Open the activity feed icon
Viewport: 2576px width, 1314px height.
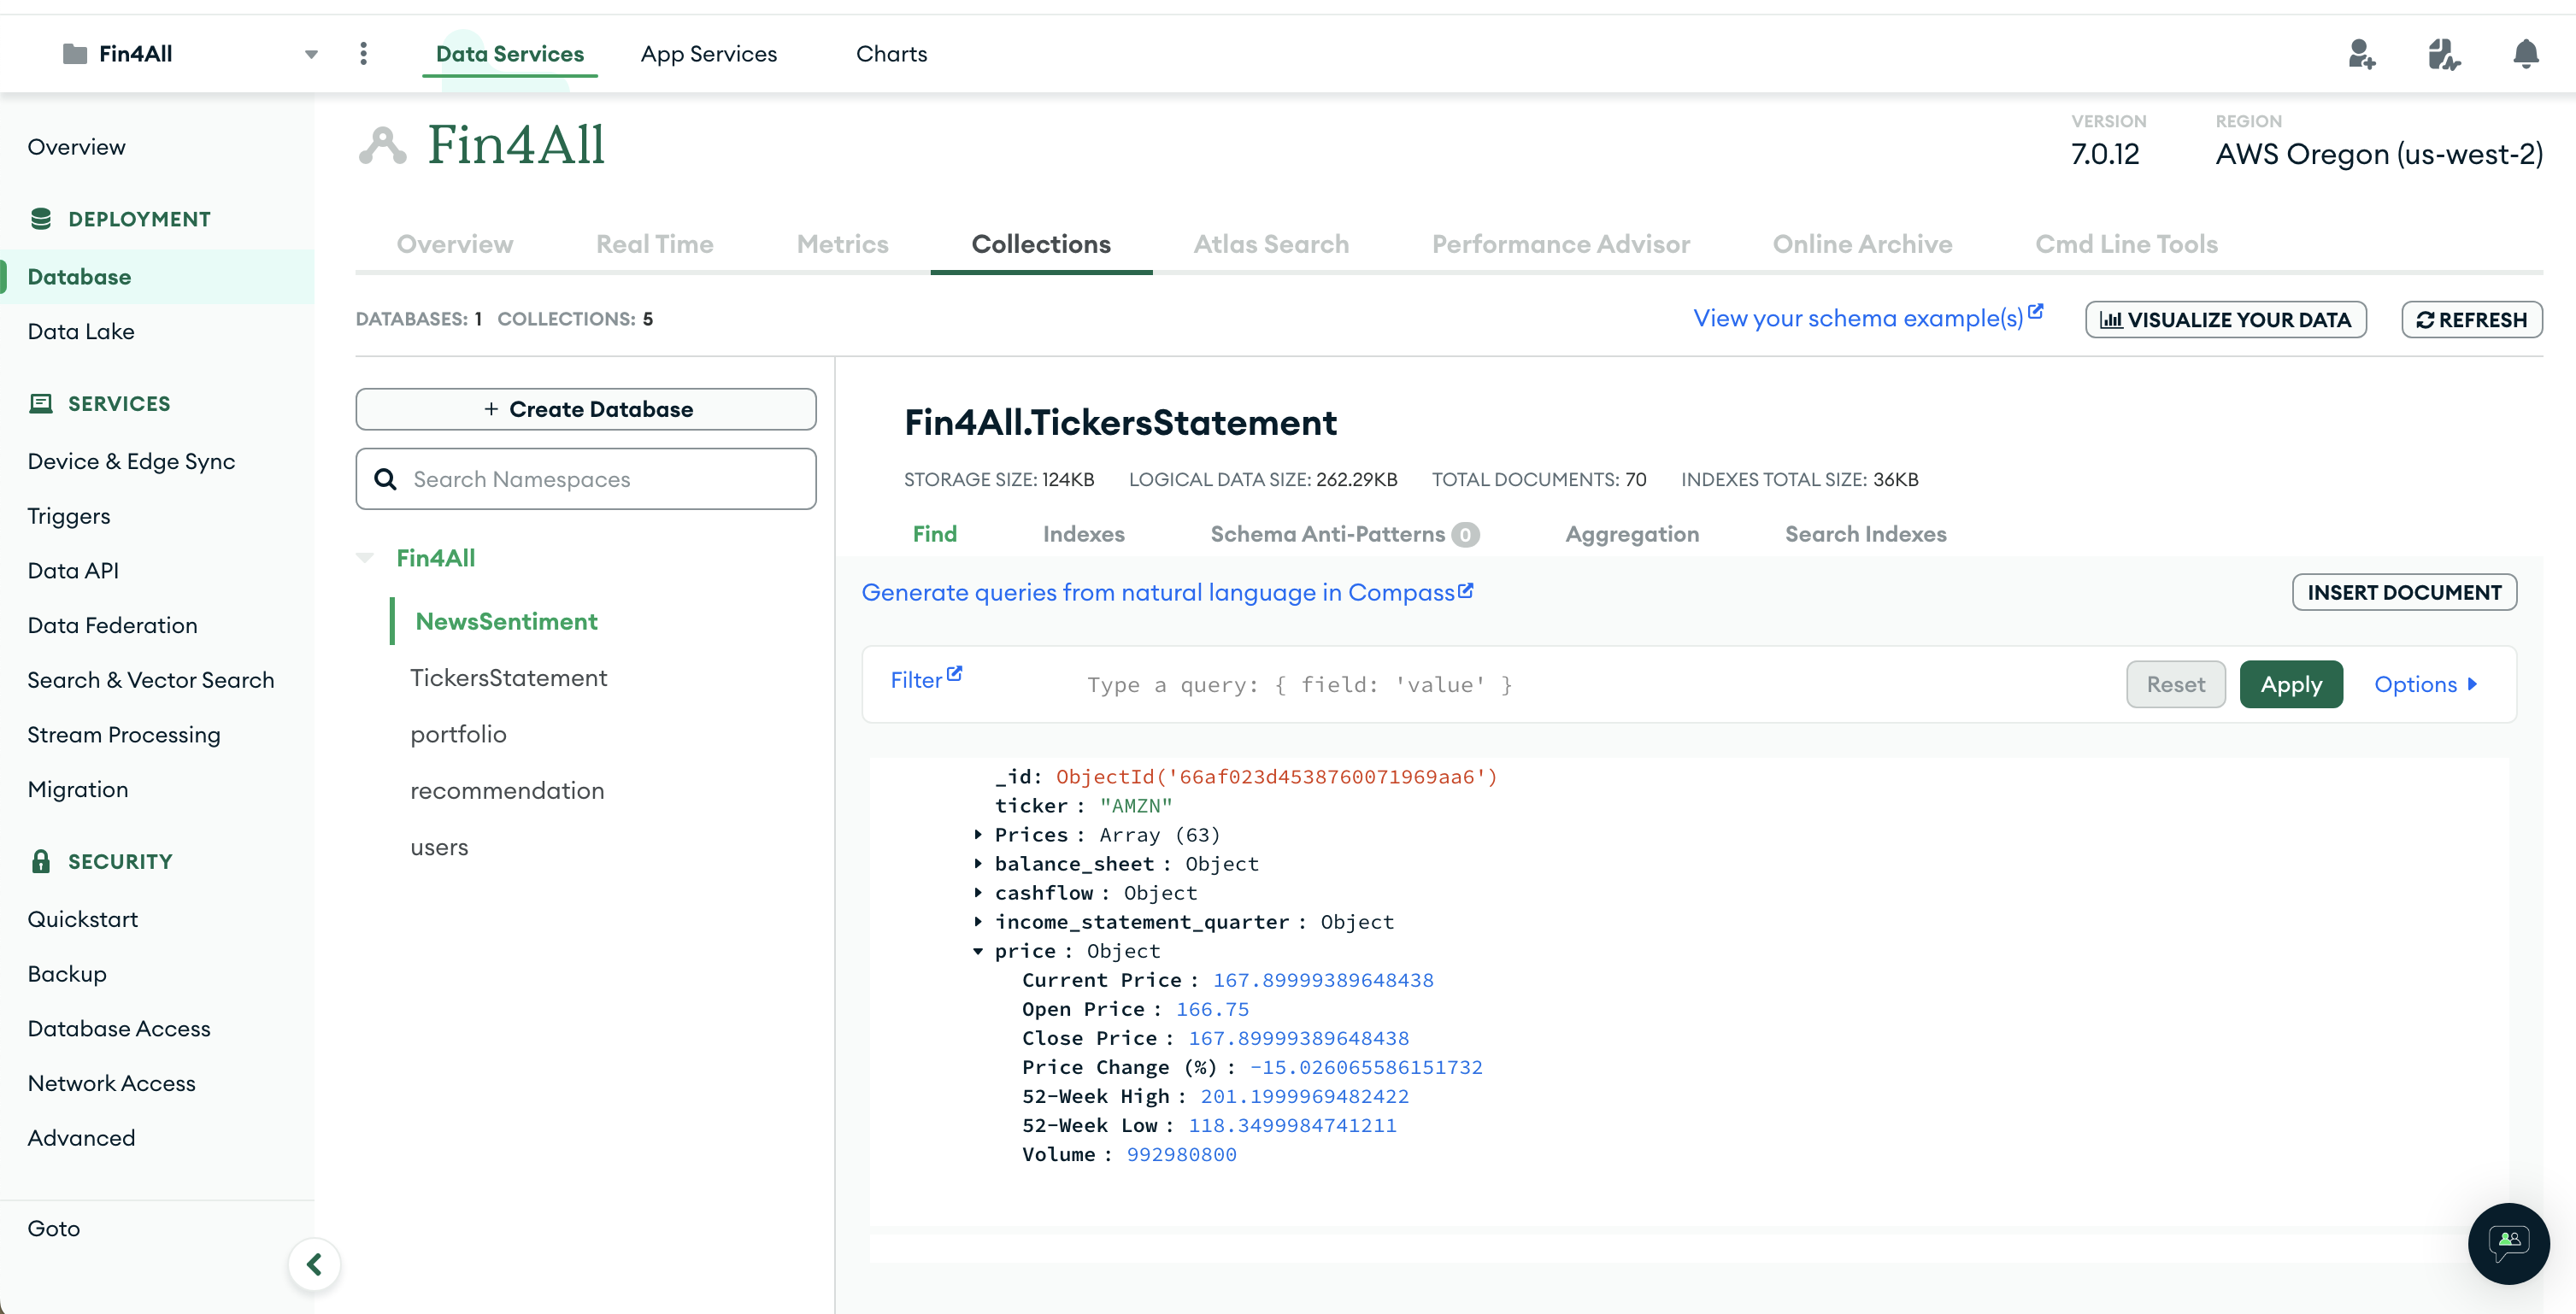2443,53
